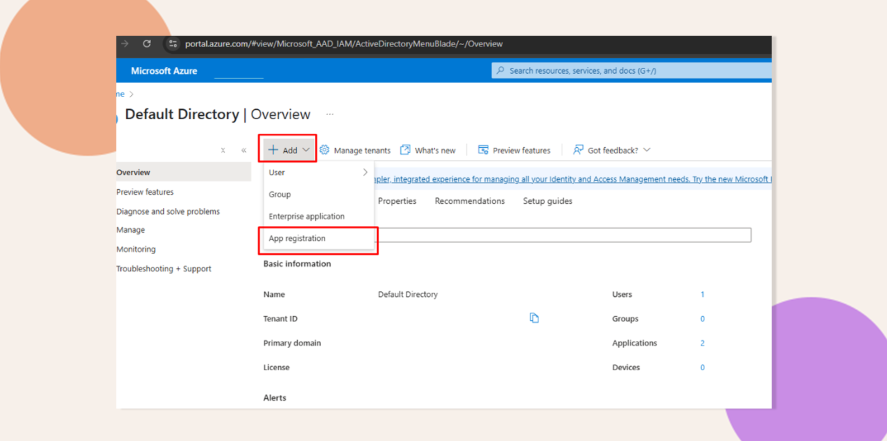Switch to the Setup guides tab
887x441 pixels.
tap(547, 201)
